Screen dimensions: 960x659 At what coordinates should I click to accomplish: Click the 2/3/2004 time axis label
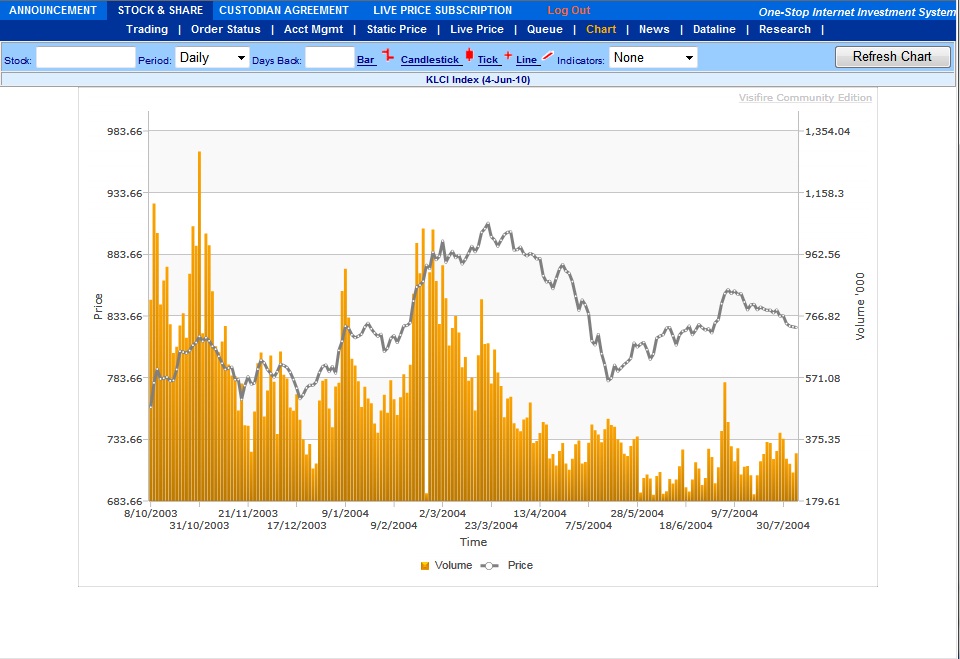pyautogui.click(x=443, y=514)
